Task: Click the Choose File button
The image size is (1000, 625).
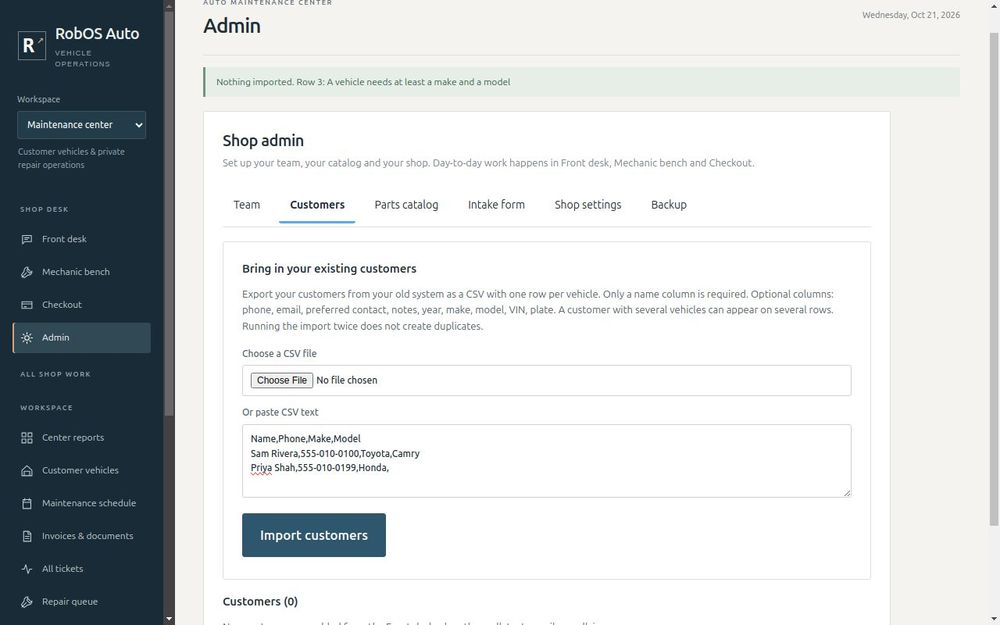Action: coord(281,380)
